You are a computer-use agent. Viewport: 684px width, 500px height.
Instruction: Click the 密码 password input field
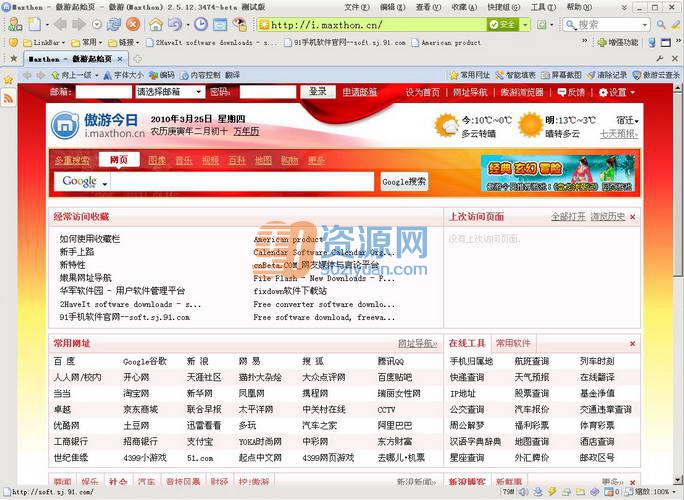[268, 92]
